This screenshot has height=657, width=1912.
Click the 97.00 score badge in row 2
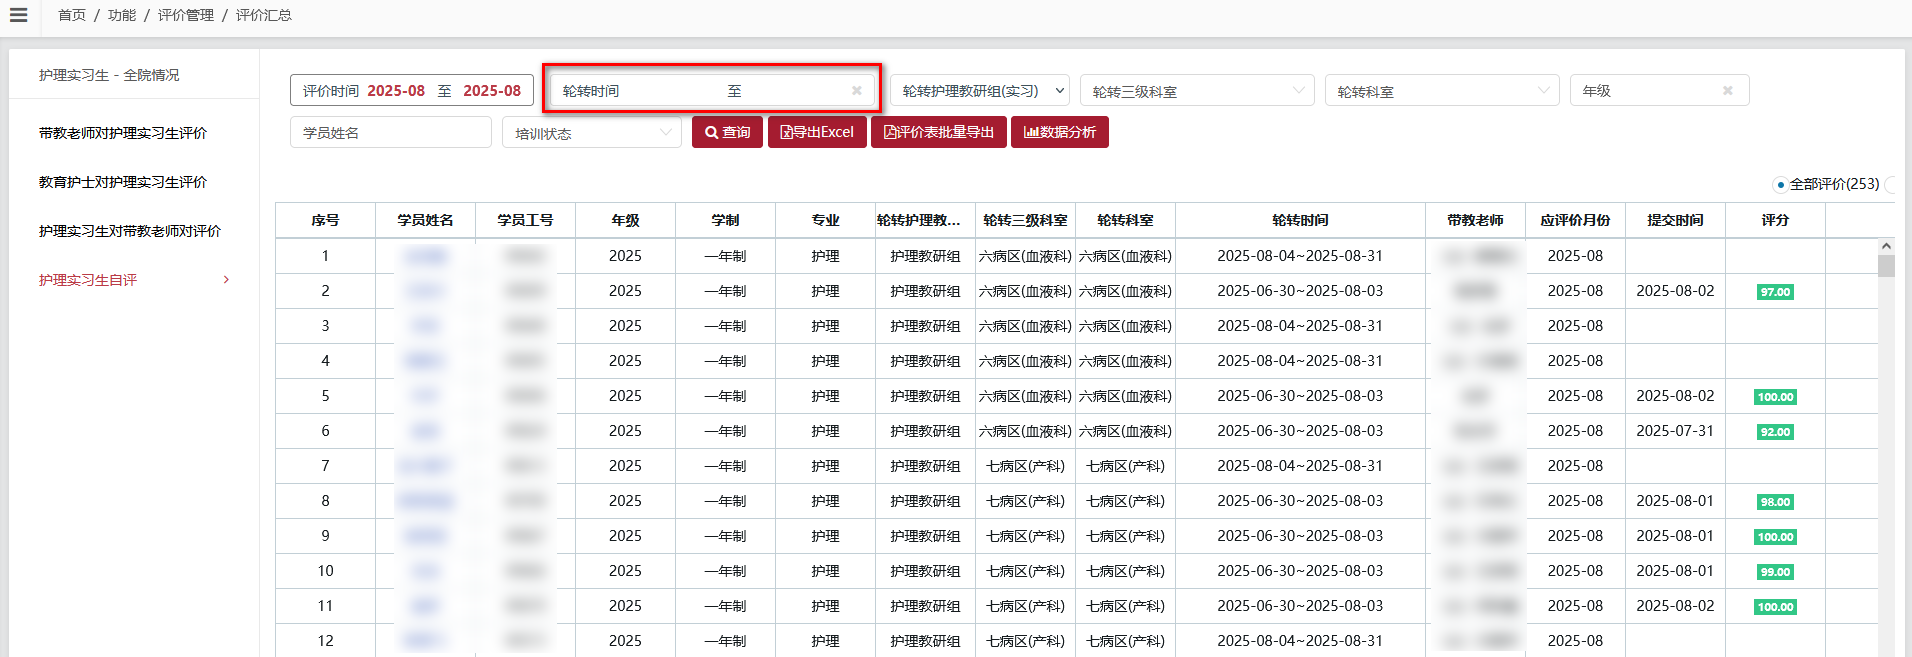click(1775, 292)
